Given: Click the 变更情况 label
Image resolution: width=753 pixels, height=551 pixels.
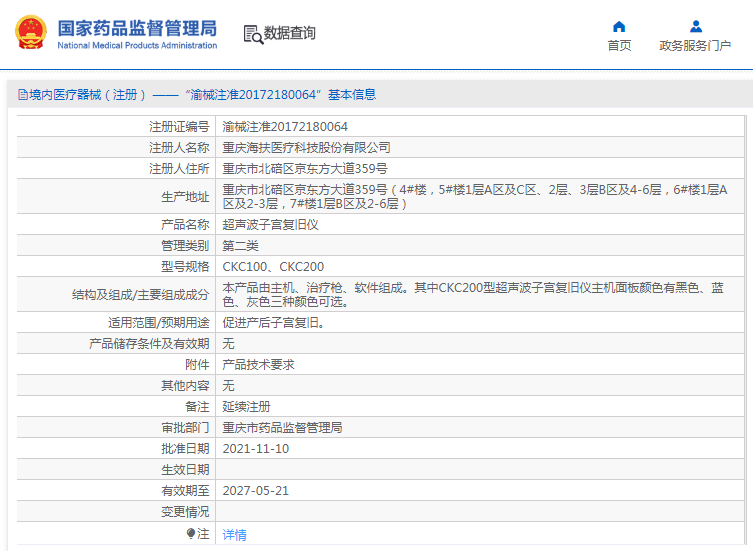Looking at the screenshot, I should (x=185, y=512).
